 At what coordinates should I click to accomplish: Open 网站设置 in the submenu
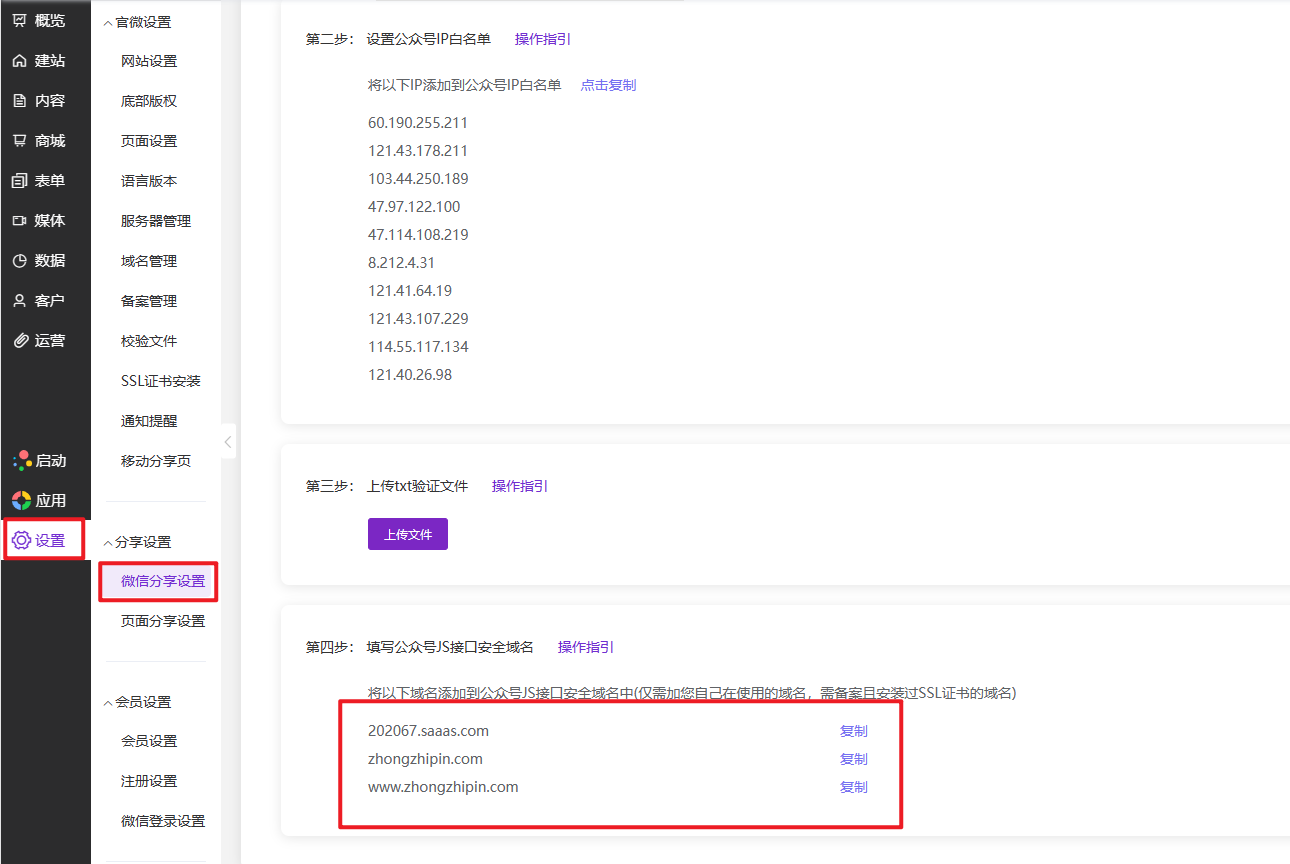(x=149, y=61)
